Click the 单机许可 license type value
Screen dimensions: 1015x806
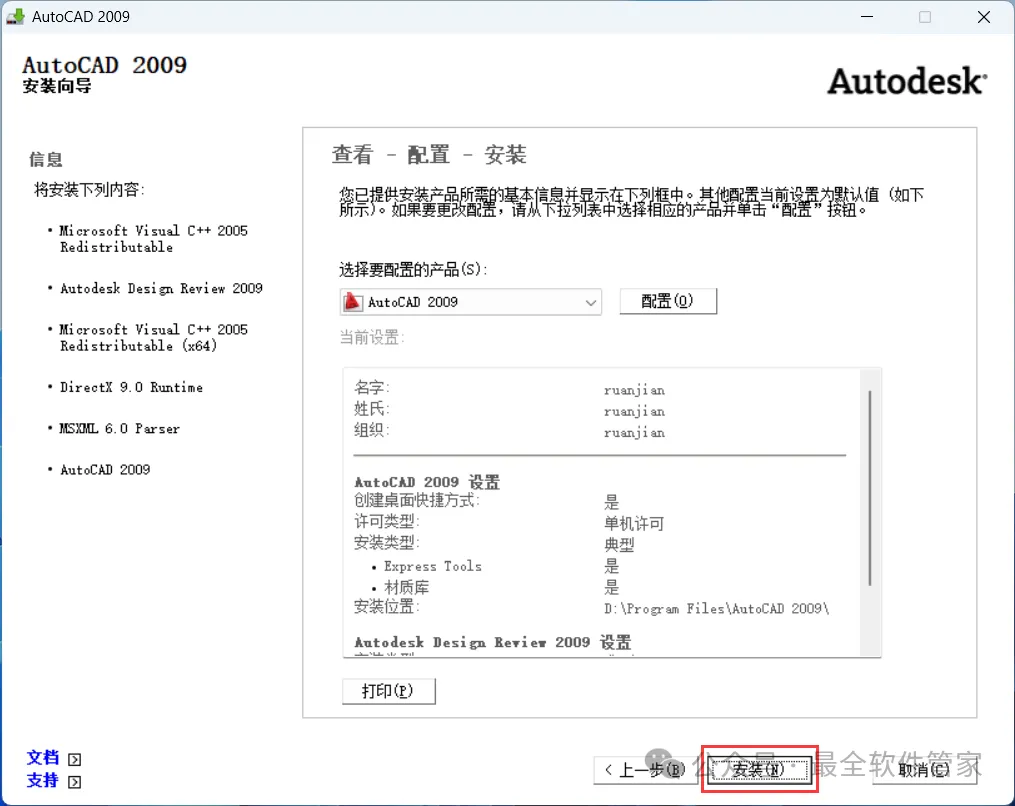pyautogui.click(x=634, y=523)
